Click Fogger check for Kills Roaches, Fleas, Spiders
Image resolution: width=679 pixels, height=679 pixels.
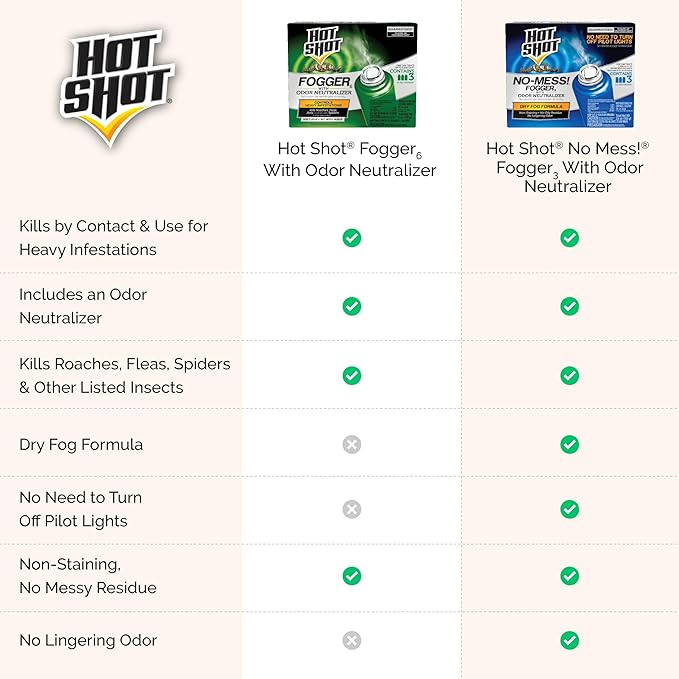click(352, 375)
